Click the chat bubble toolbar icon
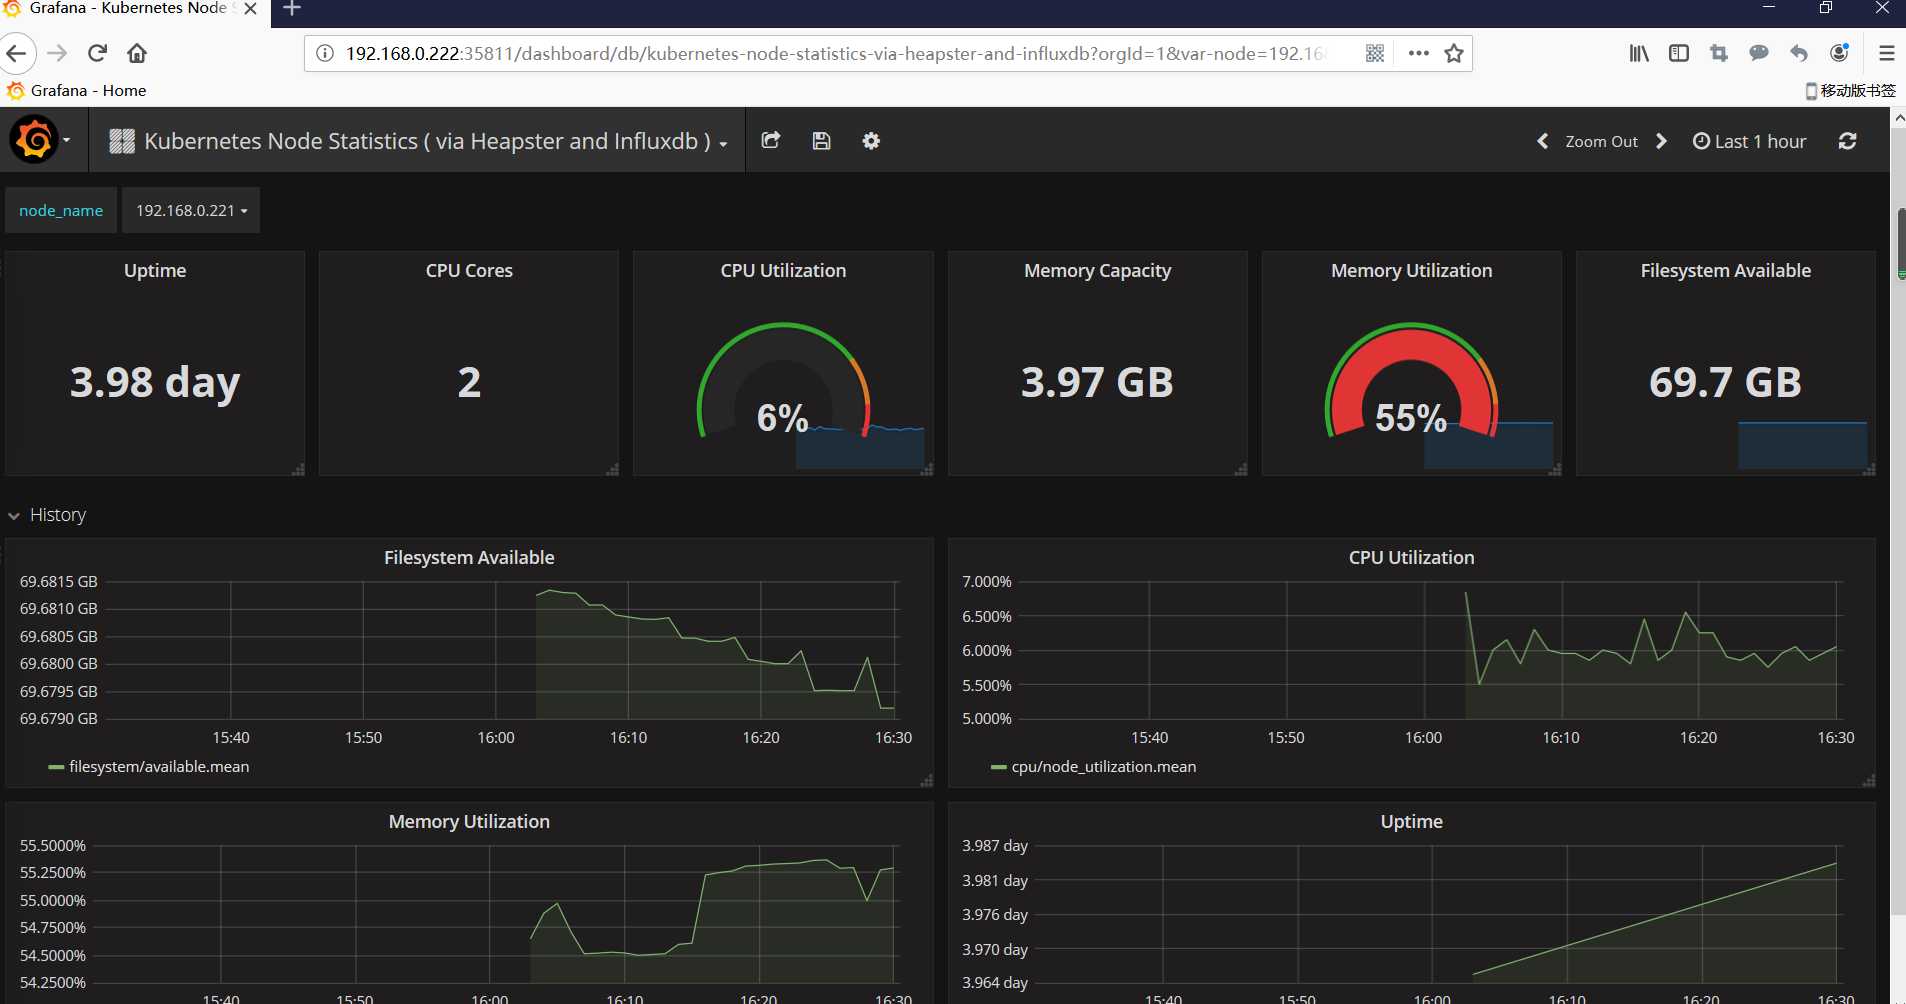This screenshot has height=1004, width=1906. click(x=1759, y=53)
